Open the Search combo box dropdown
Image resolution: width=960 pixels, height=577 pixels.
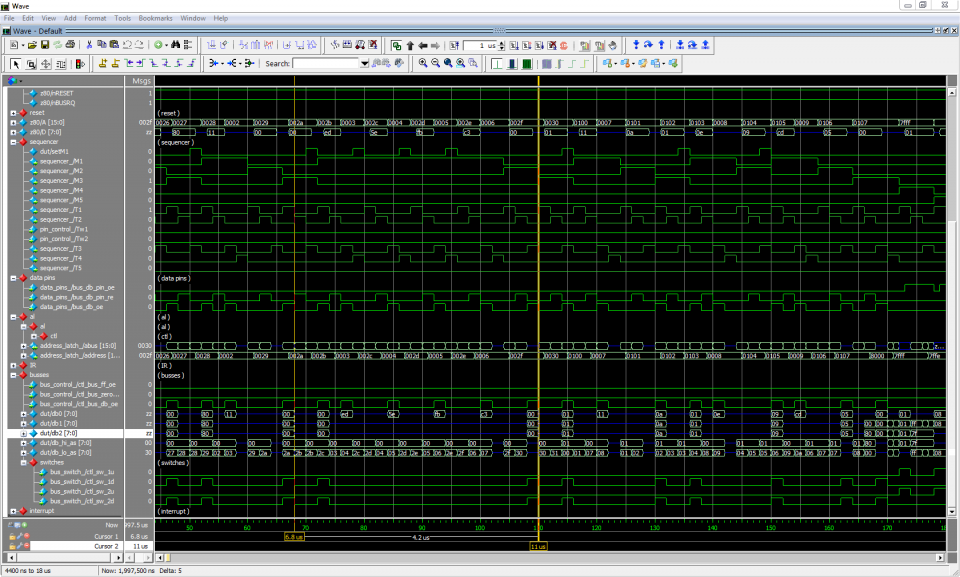366,63
